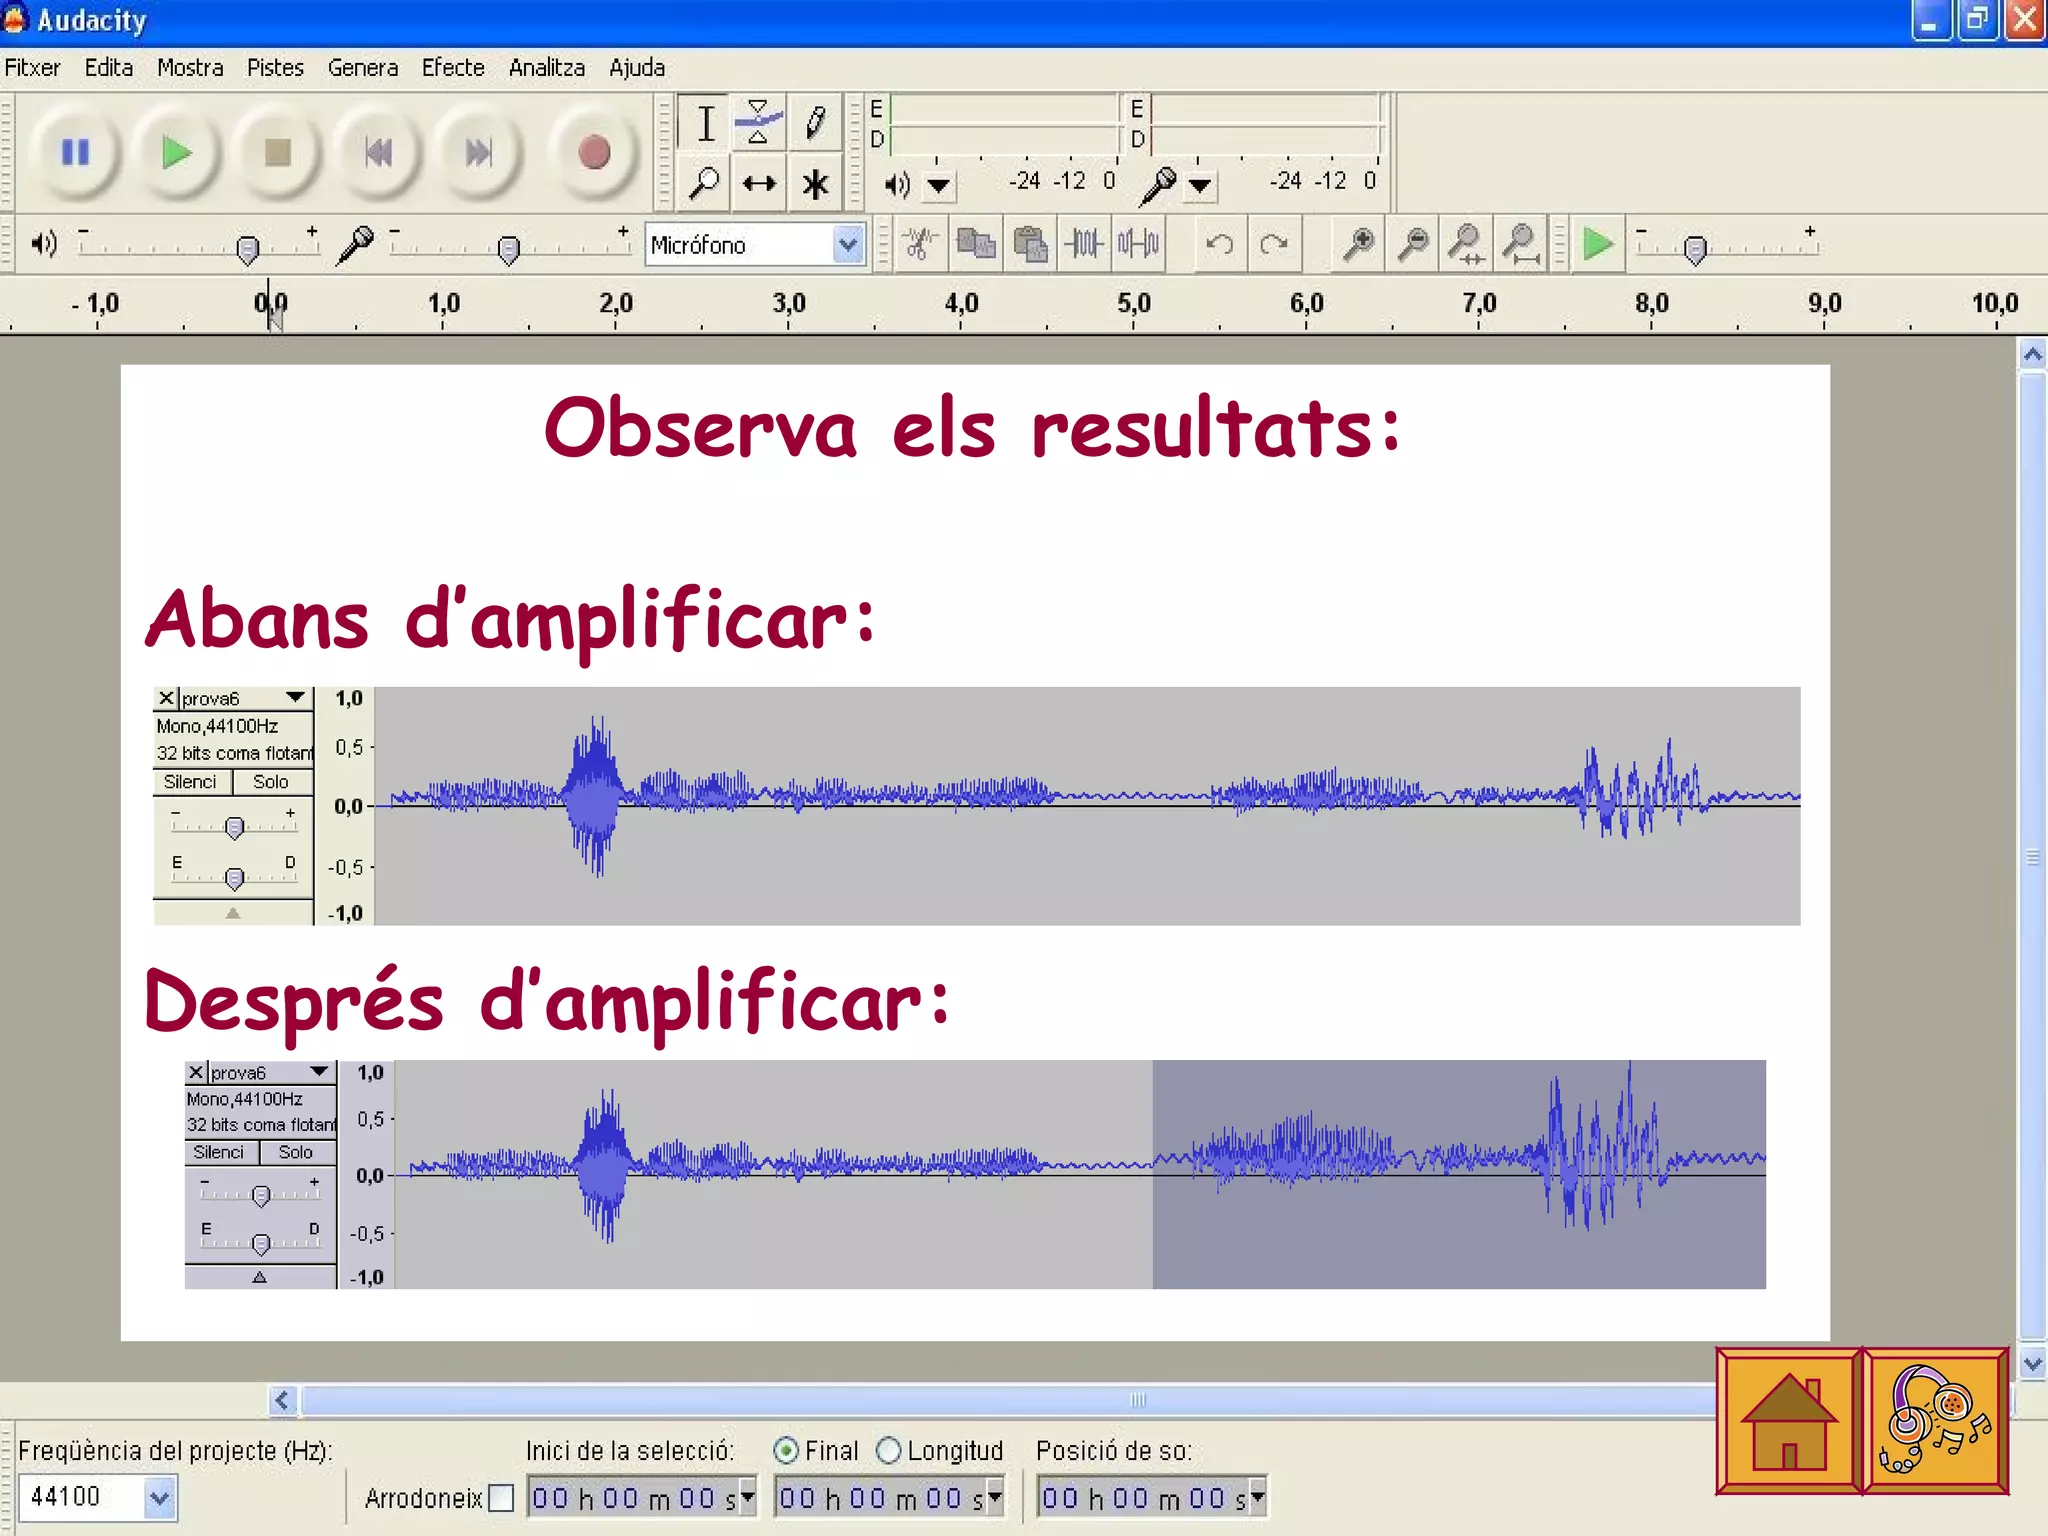Open the Edita menu

pyautogui.click(x=109, y=68)
